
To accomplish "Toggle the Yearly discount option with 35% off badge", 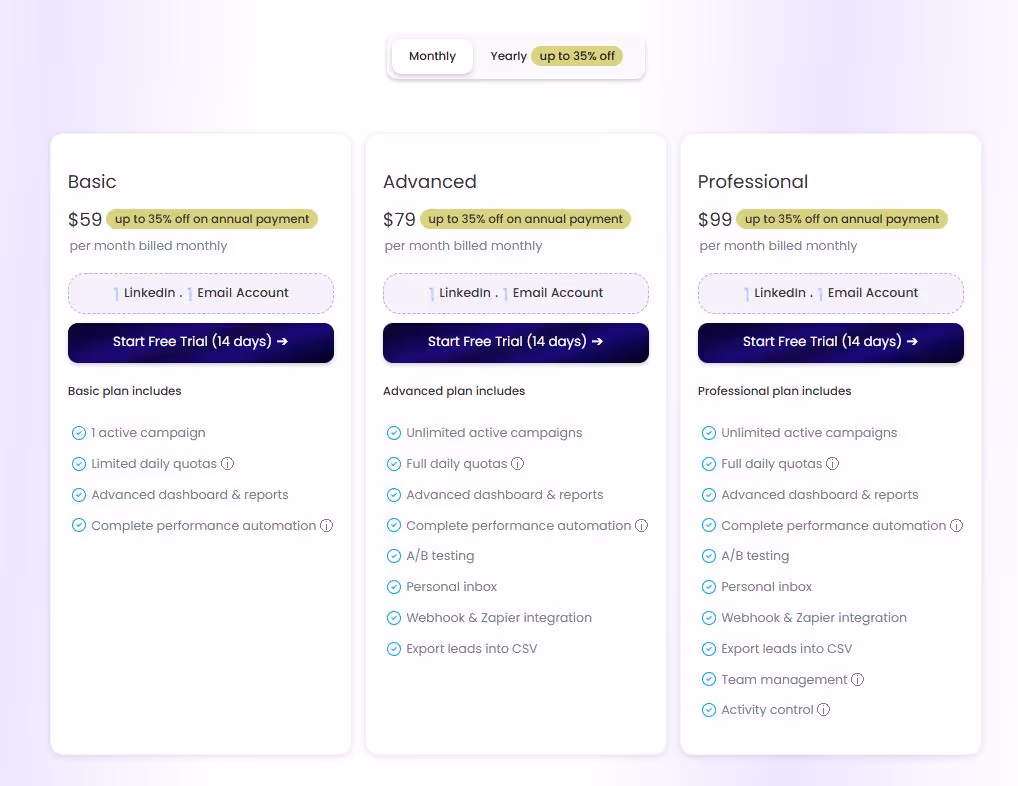I will pos(577,56).
